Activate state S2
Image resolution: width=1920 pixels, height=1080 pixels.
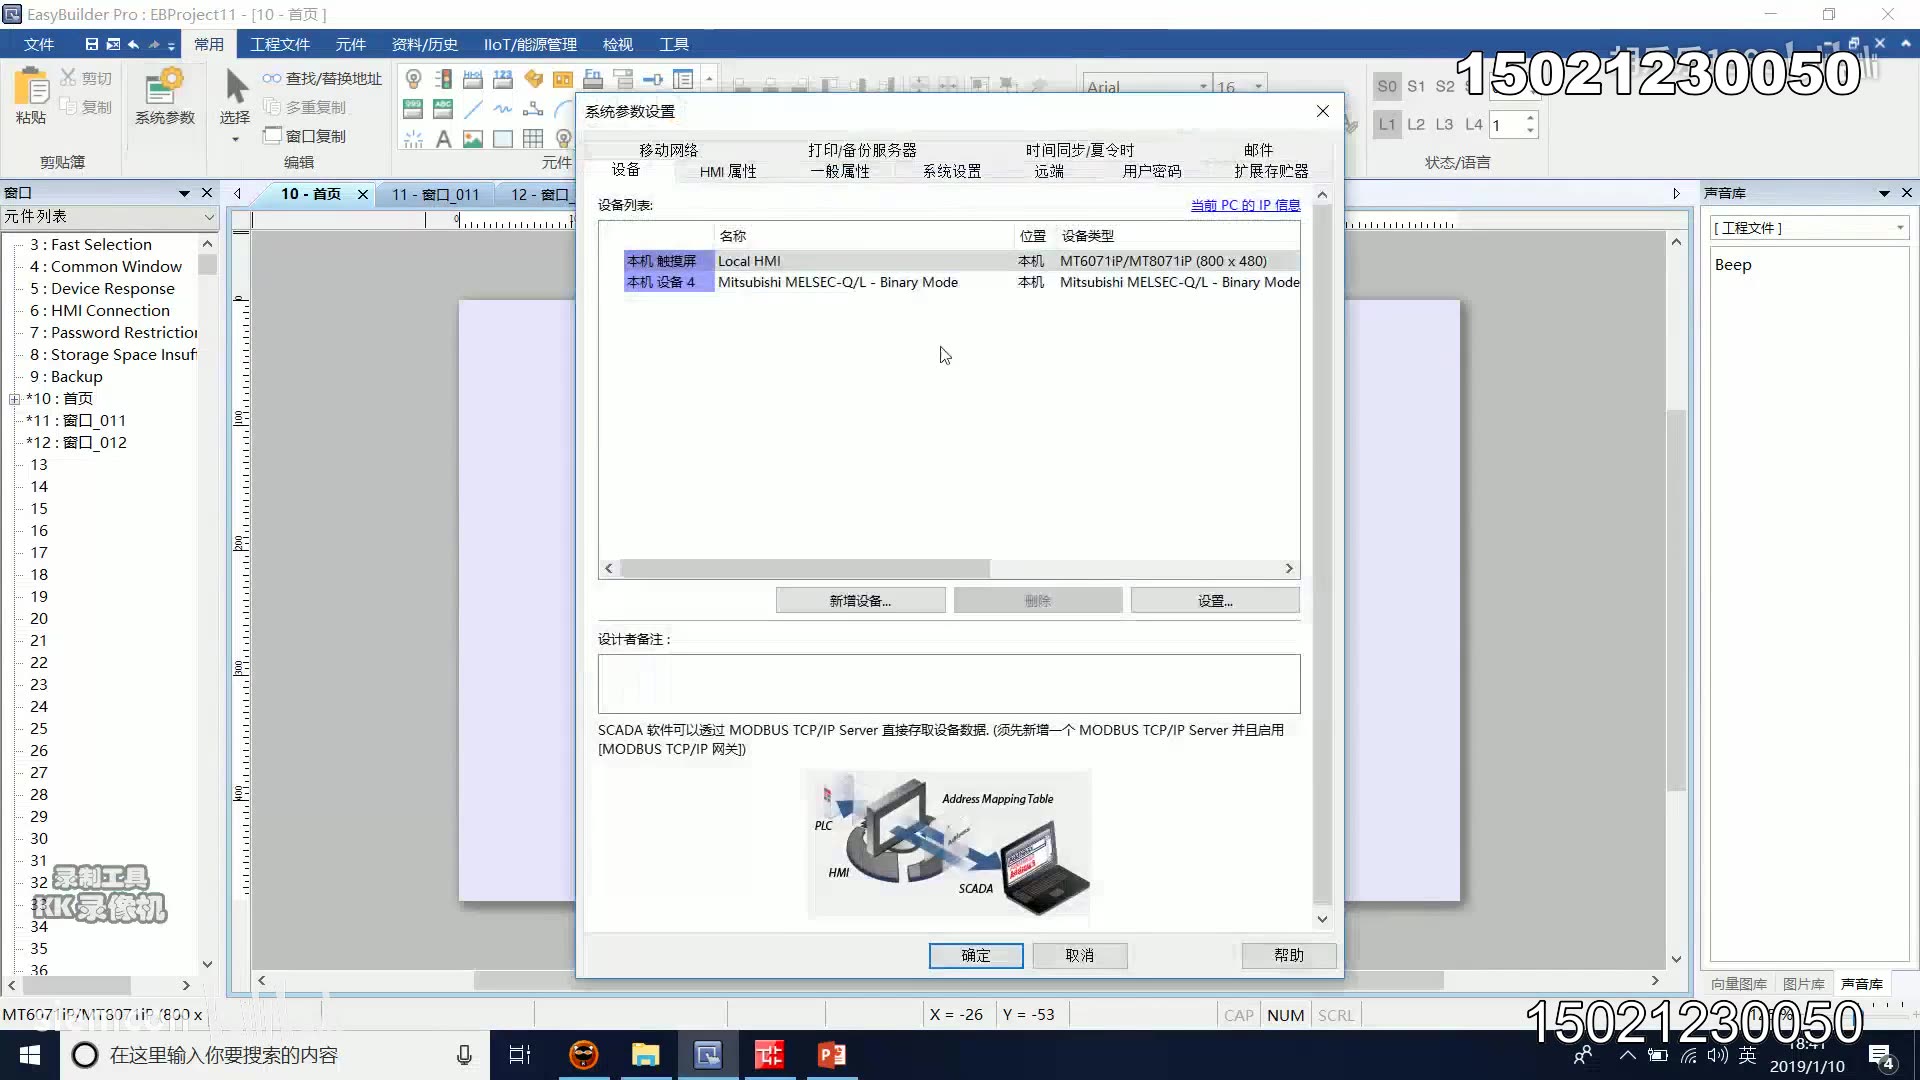[x=1446, y=86]
